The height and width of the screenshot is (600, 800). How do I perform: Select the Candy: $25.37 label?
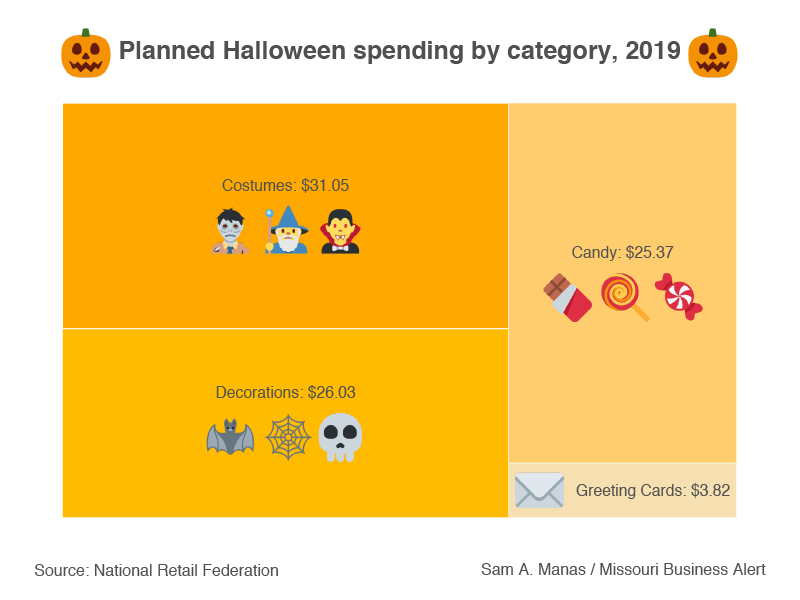[622, 253]
